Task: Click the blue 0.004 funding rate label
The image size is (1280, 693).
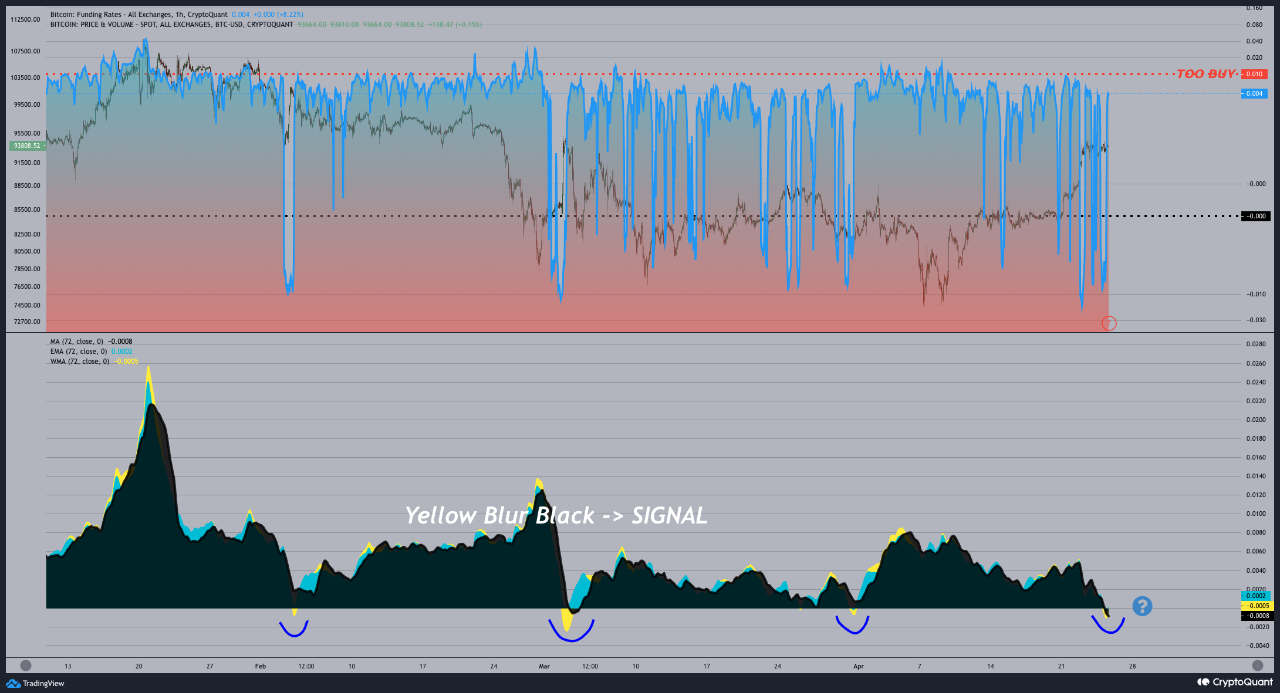Action: point(1255,94)
